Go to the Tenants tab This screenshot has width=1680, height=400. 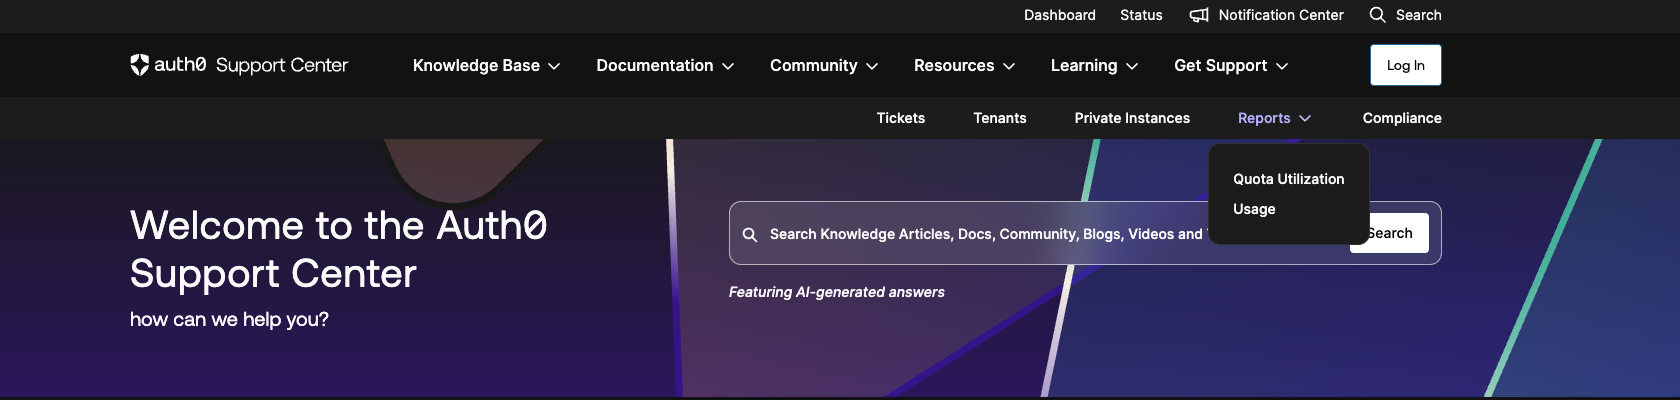coord(1000,118)
